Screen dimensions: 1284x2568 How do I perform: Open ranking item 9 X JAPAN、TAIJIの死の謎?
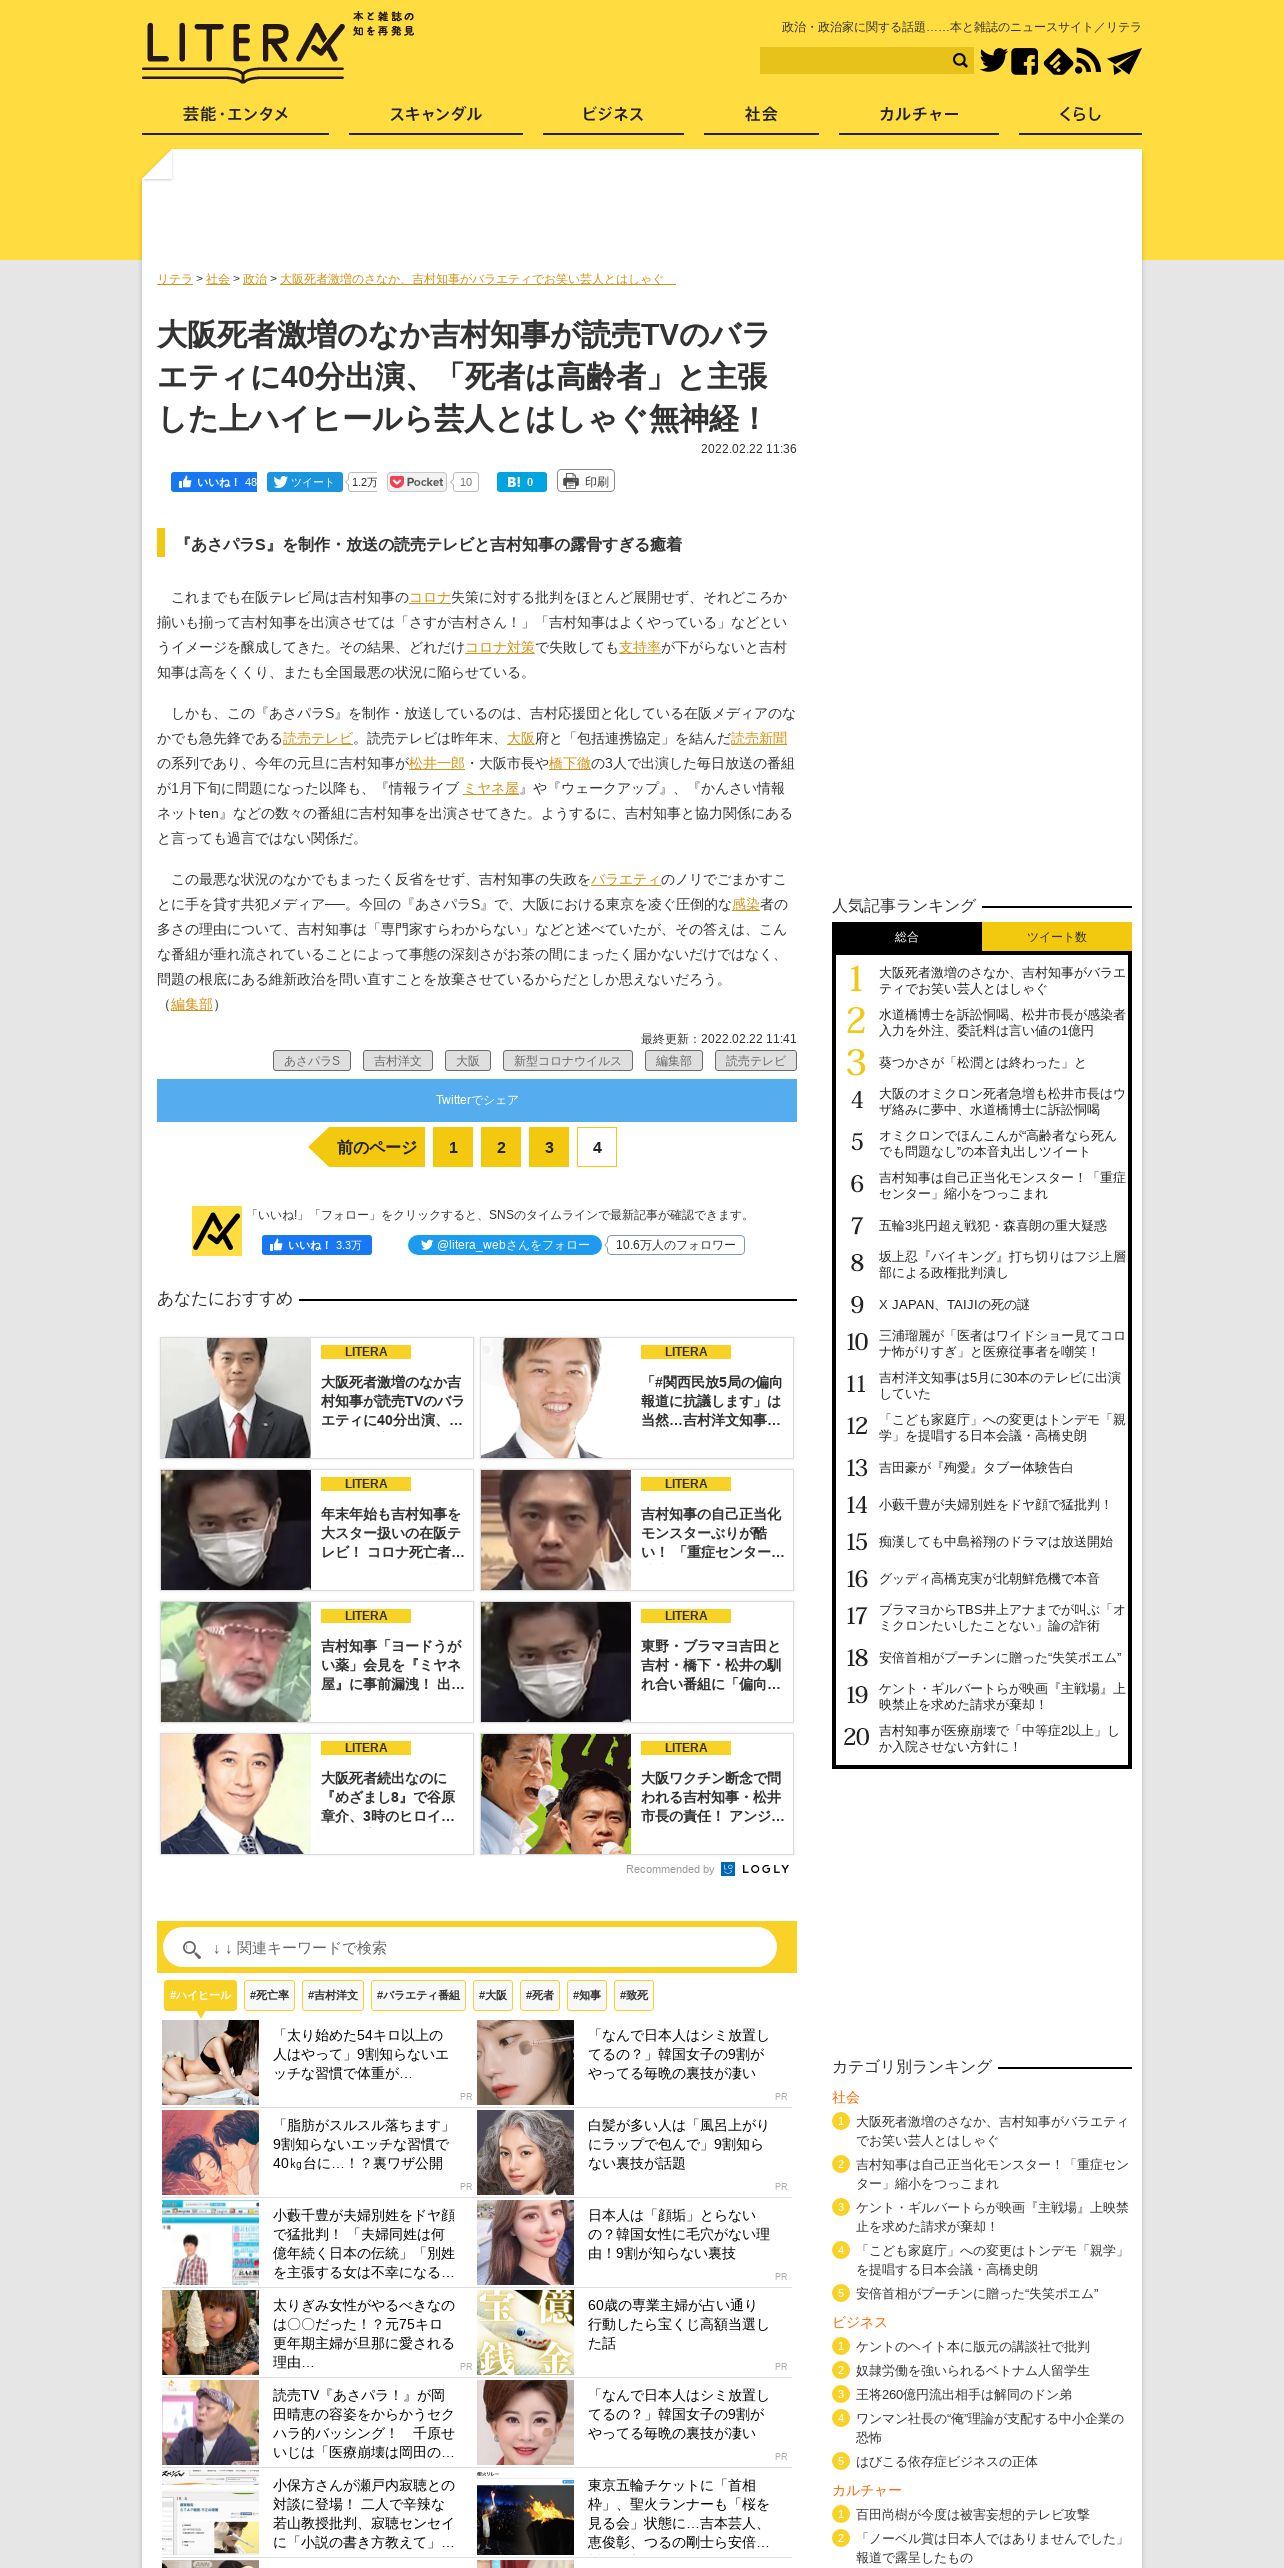pos(953,1304)
